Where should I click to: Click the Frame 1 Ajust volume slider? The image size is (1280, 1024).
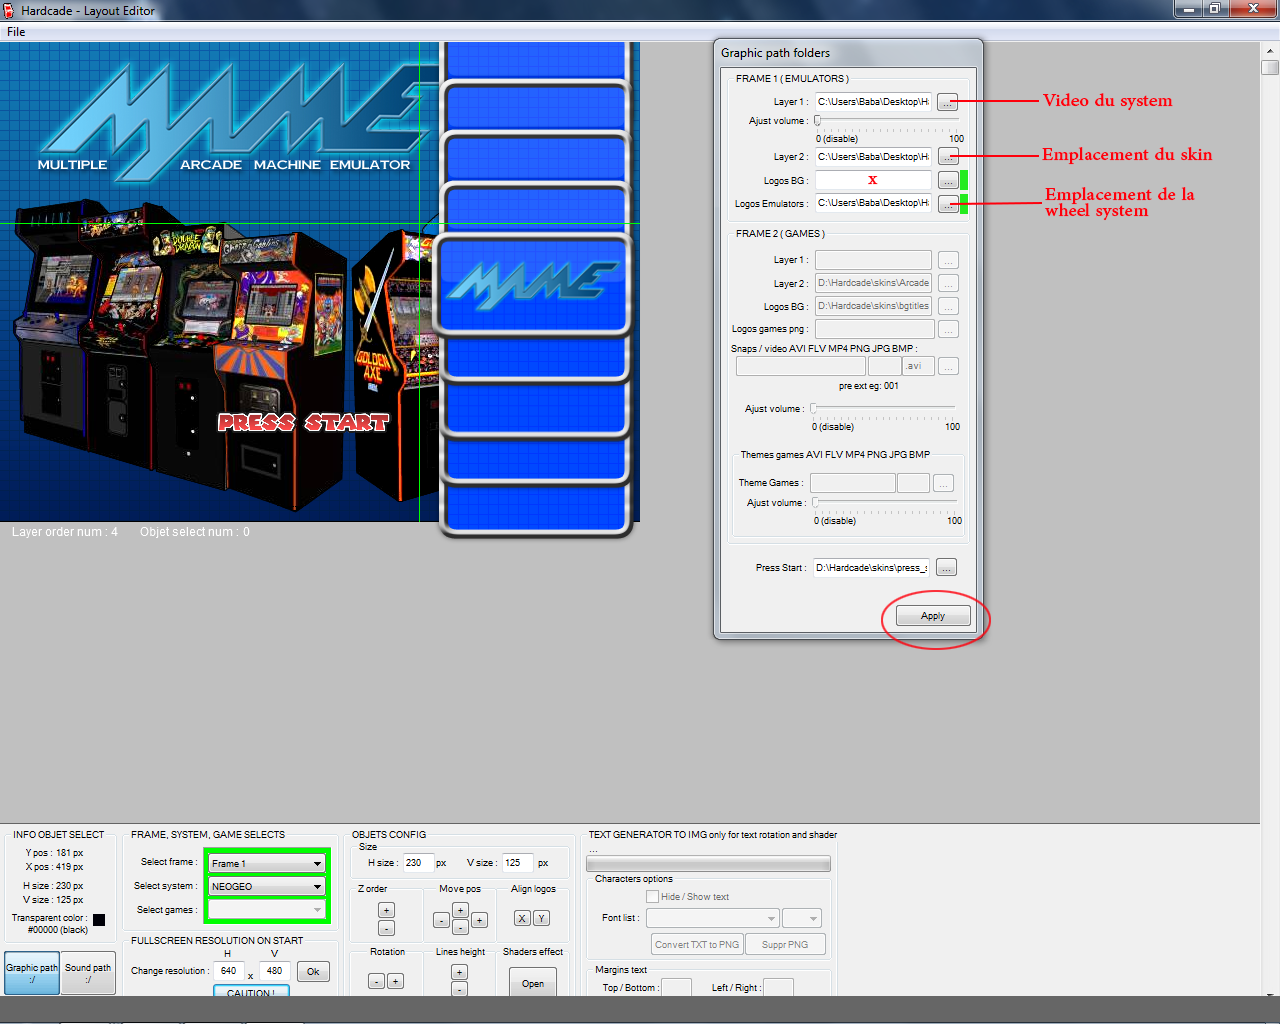888,121
